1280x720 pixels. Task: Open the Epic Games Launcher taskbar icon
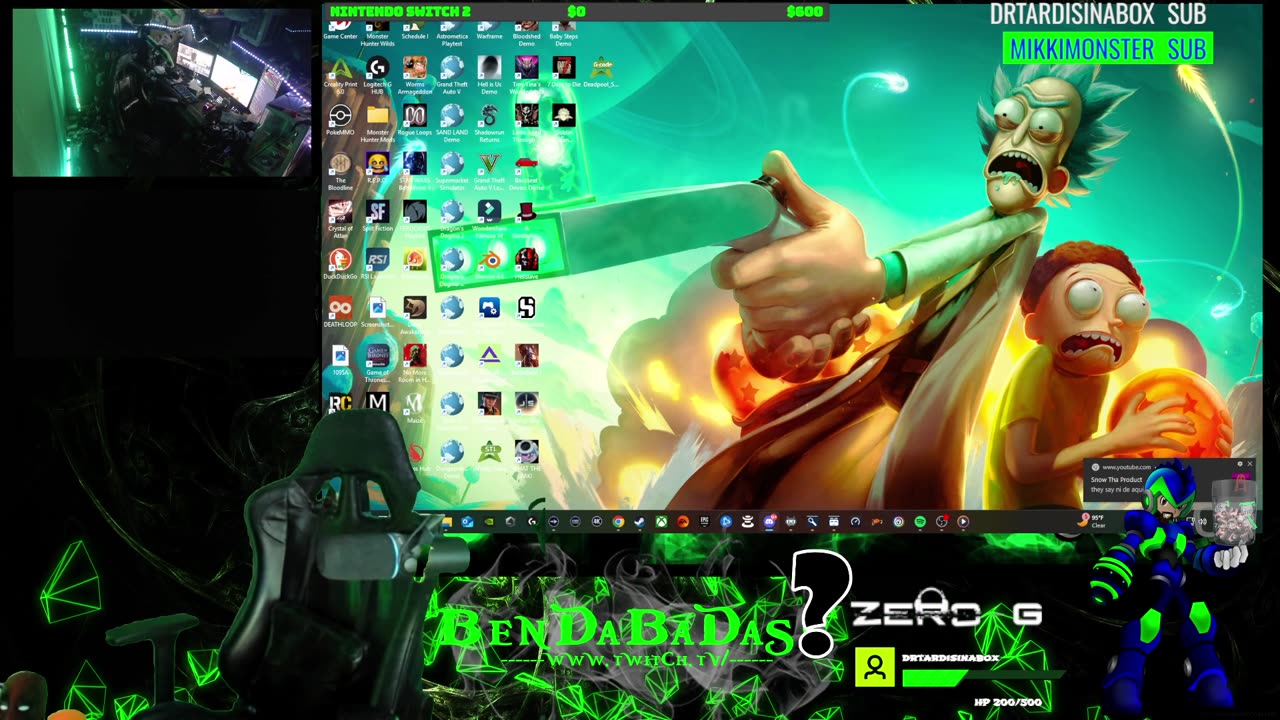coord(704,521)
